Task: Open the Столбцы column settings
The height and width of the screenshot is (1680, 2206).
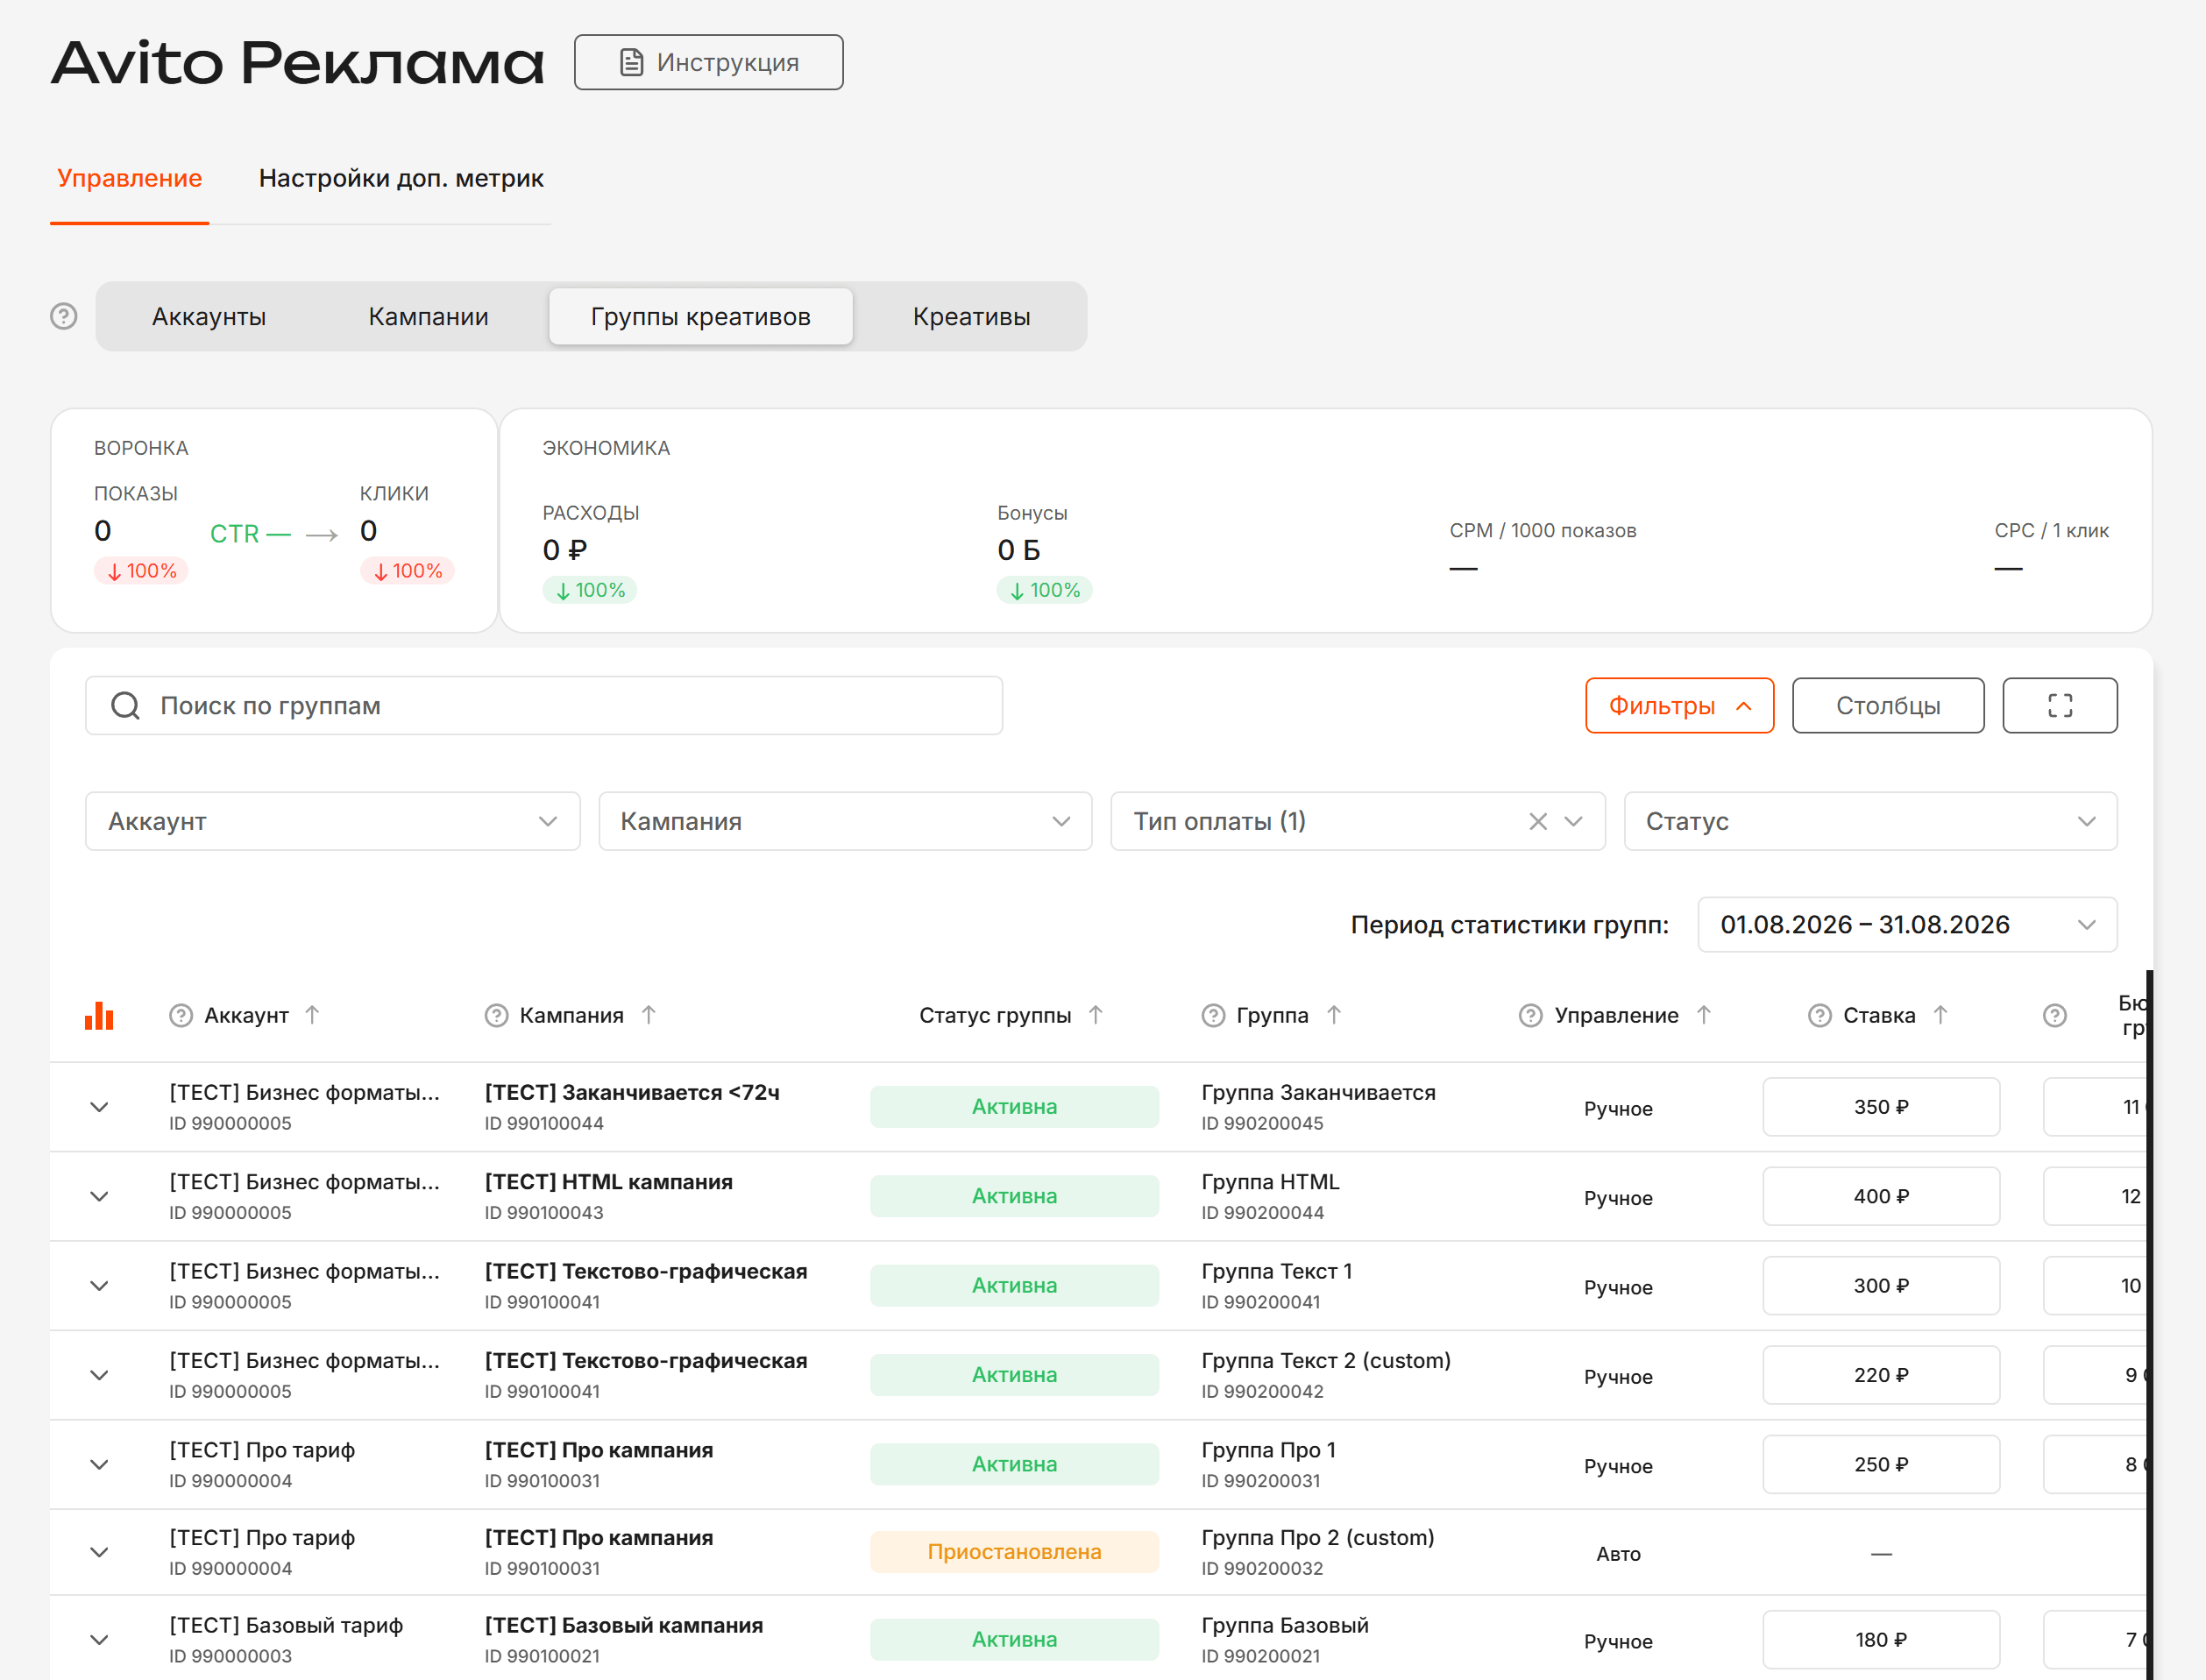Action: (x=1888, y=706)
